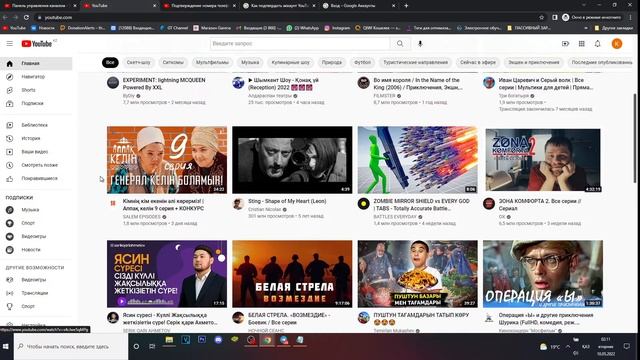Select the Сейчас в эфире filter chip
The height and width of the screenshot is (360, 640).
[x=478, y=62]
